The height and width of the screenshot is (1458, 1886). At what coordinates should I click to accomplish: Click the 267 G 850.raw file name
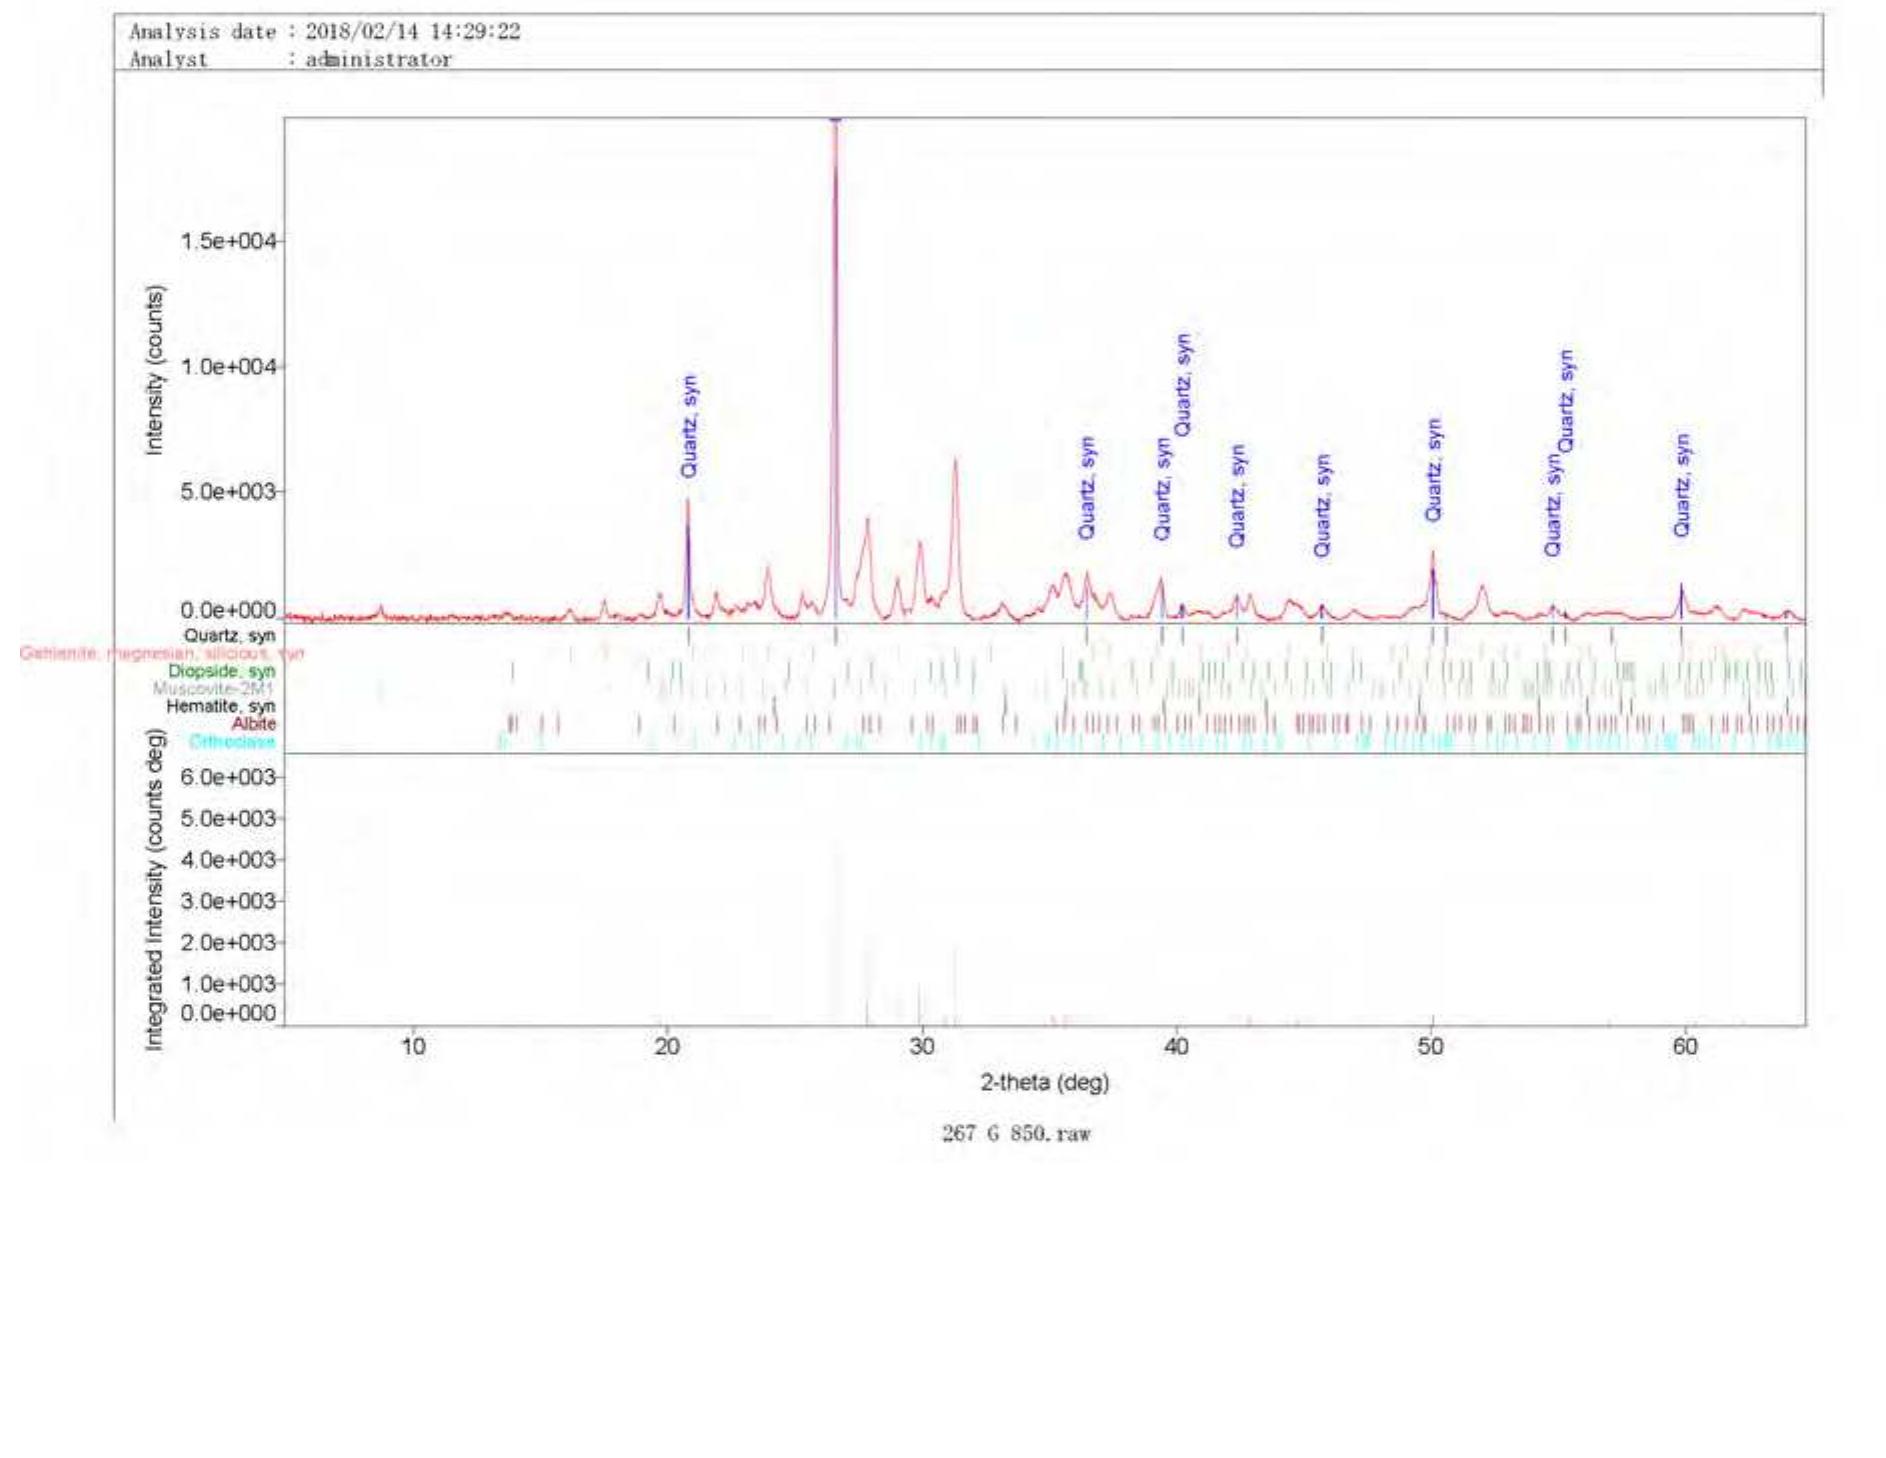tap(1016, 1133)
